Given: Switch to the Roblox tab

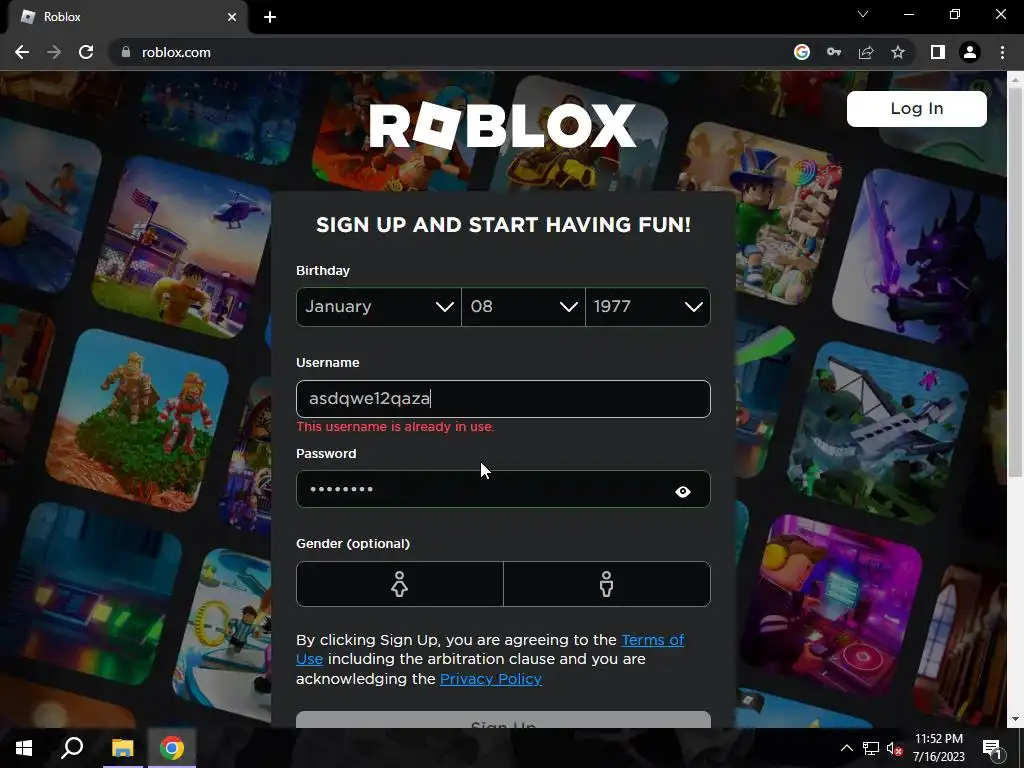Looking at the screenshot, I should pyautogui.click(x=127, y=17).
